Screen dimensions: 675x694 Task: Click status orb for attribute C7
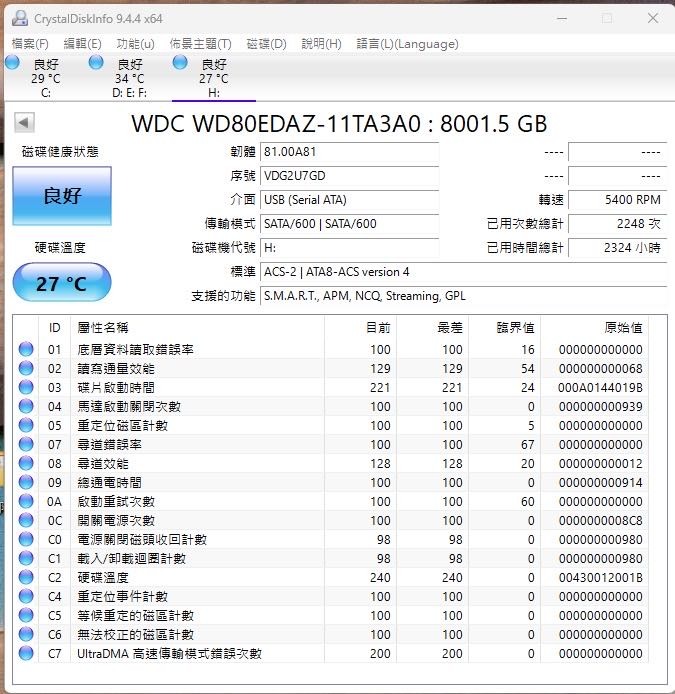[x=26, y=654]
